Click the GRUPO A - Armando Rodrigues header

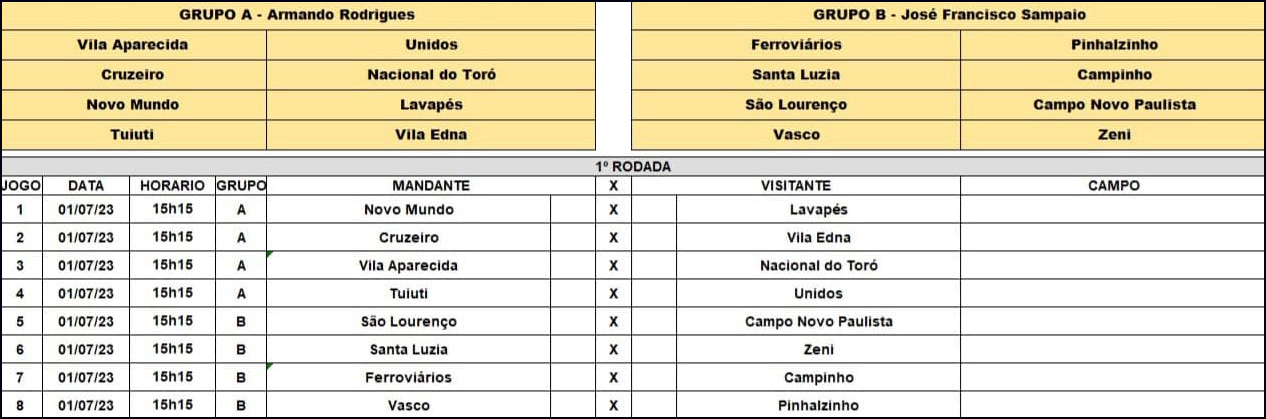pos(297,15)
